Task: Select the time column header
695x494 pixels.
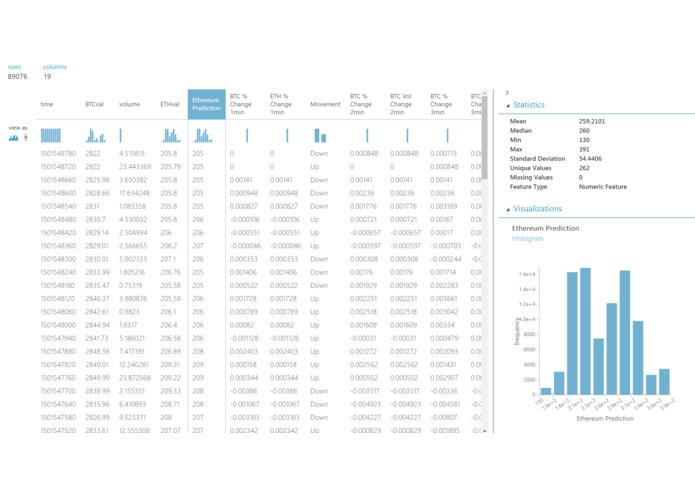Action: 47,104
